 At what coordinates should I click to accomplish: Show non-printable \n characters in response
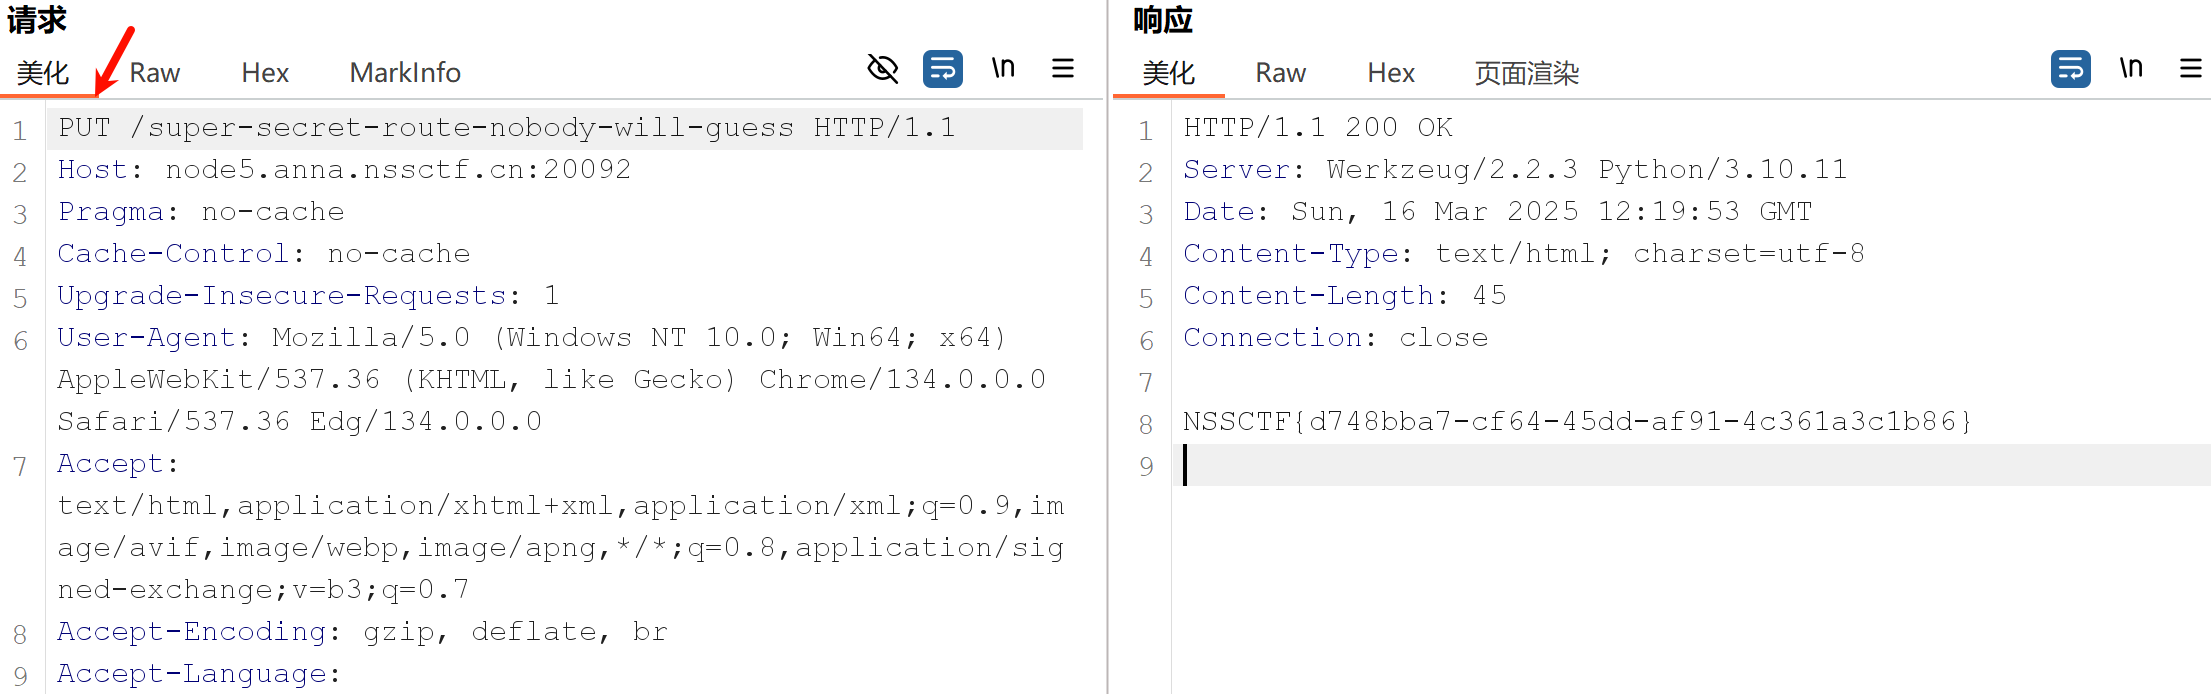2131,69
